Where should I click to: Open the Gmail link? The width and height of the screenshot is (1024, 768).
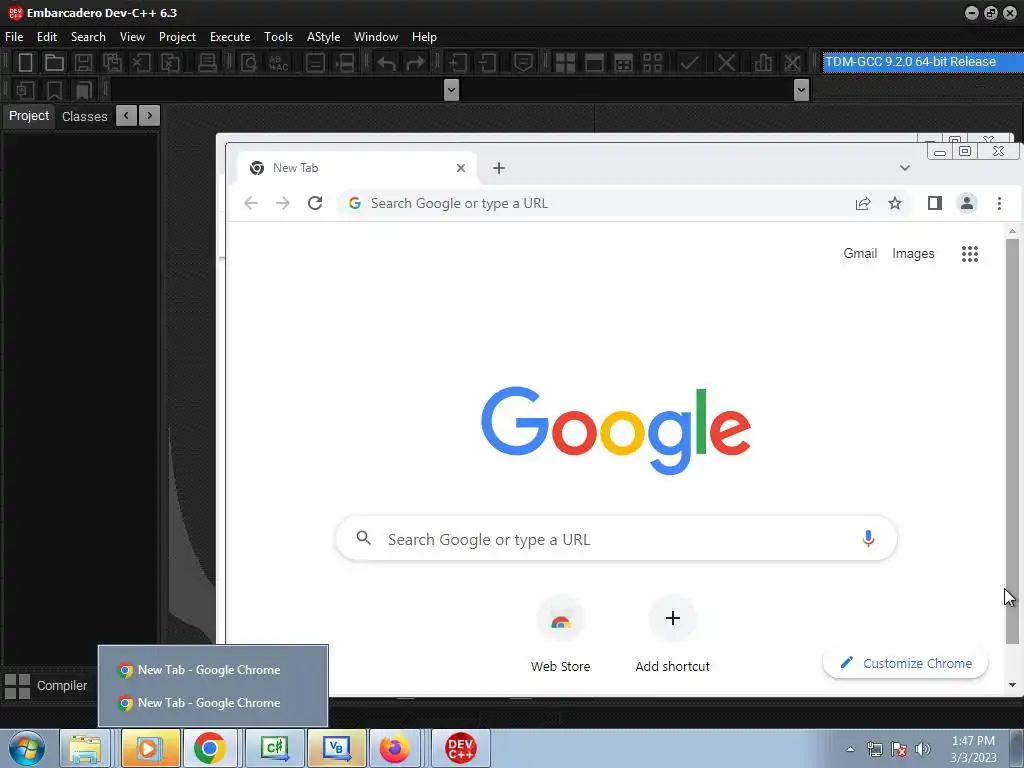pos(859,253)
